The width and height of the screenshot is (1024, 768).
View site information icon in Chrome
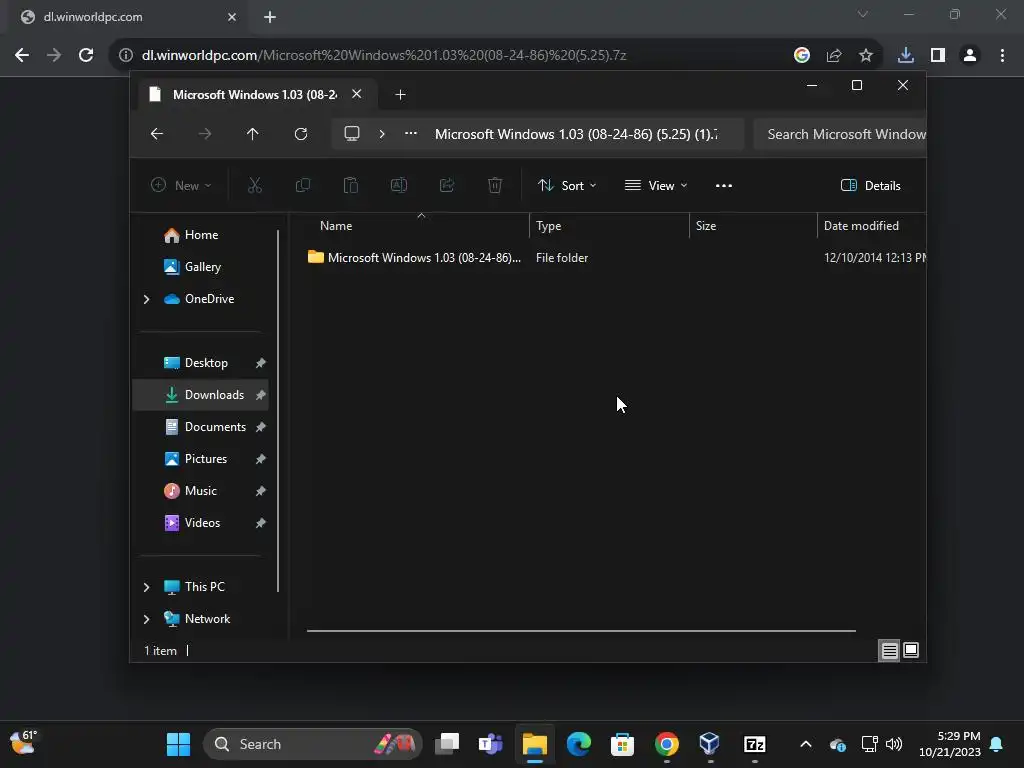[126, 56]
